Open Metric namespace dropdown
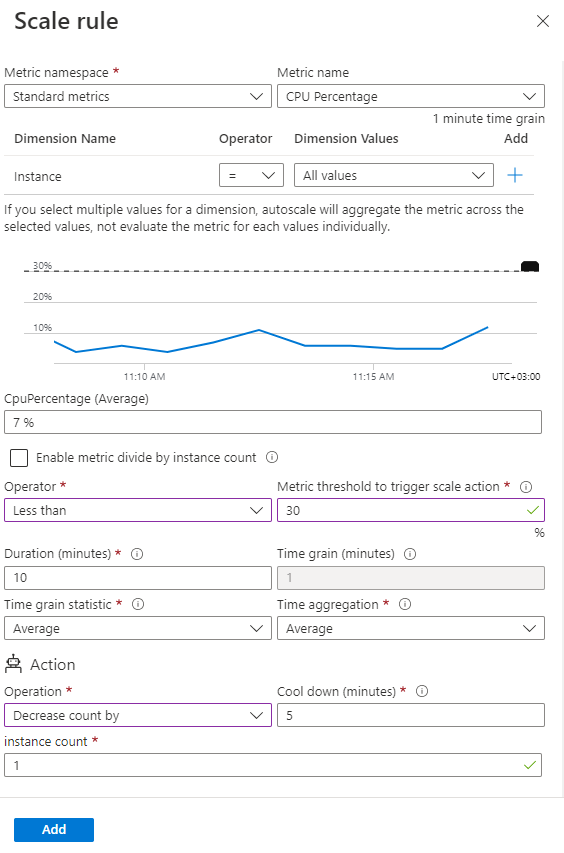564x853 pixels. pyautogui.click(x=138, y=96)
